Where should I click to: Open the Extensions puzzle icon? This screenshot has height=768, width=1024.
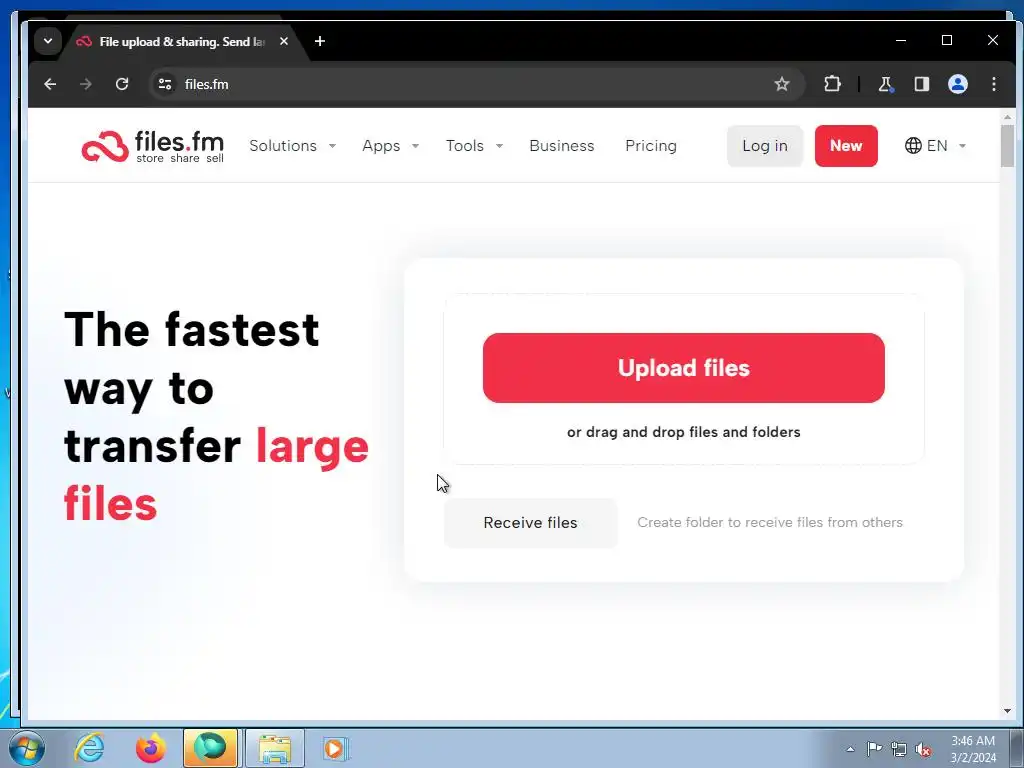coord(832,84)
